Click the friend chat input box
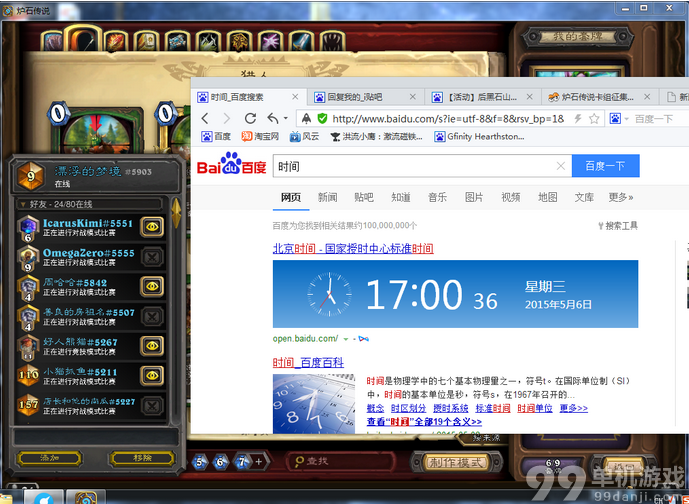The width and height of the screenshot is (689, 504). [96, 437]
